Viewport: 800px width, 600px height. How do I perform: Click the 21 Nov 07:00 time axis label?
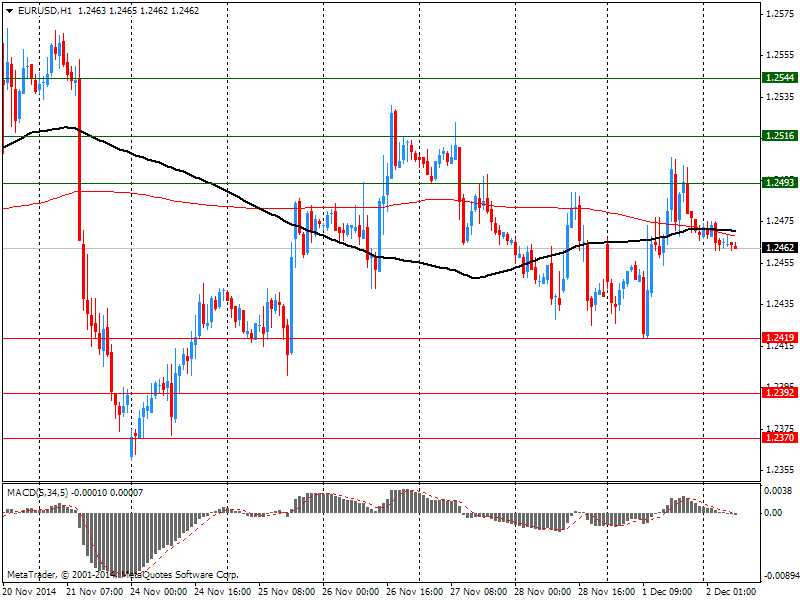tap(94, 592)
